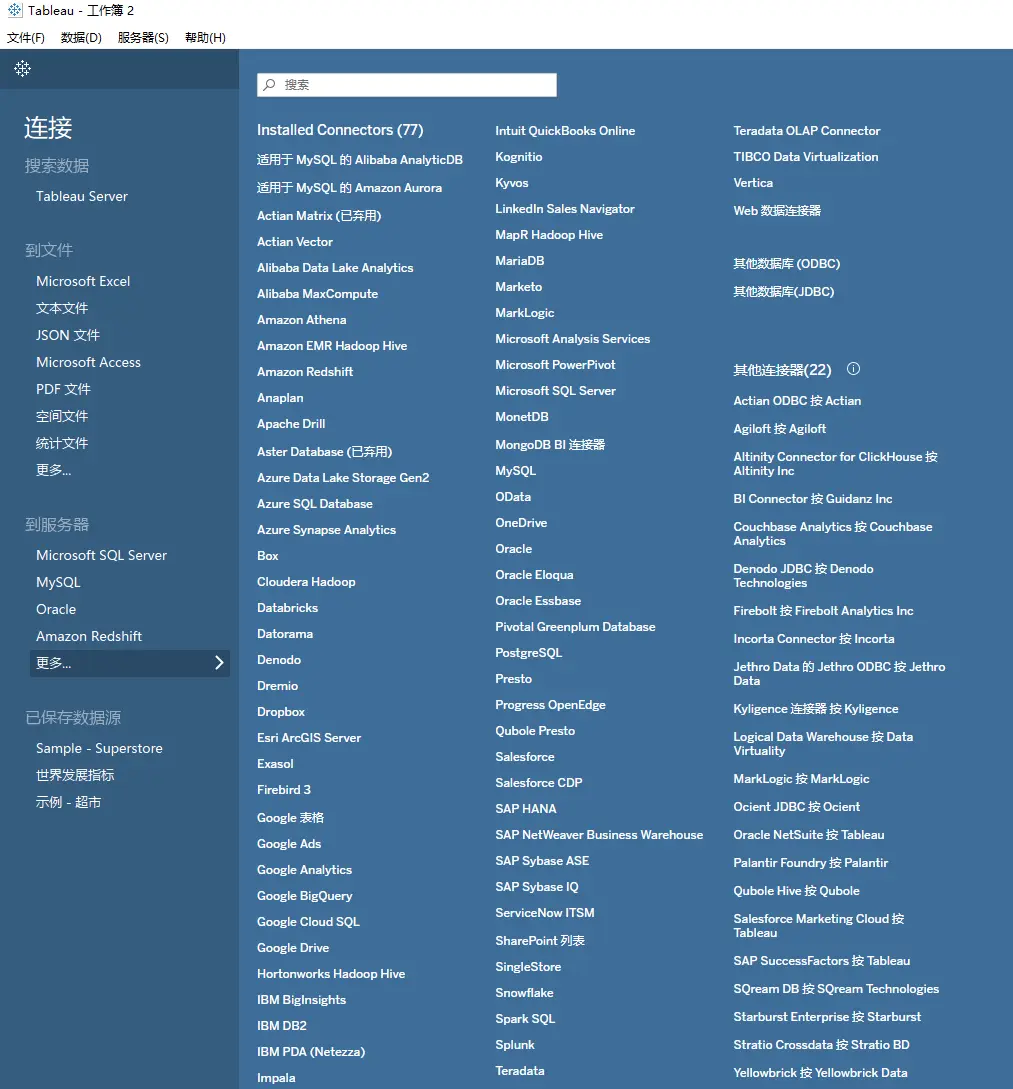Open the 帮助(H) menu
Viewport: 1013px width, 1089px height.
coord(206,38)
